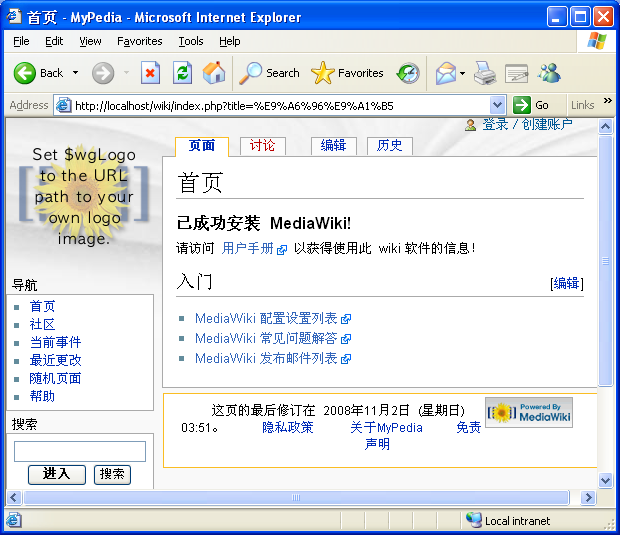Open the Help menu
This screenshot has height=535, width=620.
pyautogui.click(x=230, y=41)
